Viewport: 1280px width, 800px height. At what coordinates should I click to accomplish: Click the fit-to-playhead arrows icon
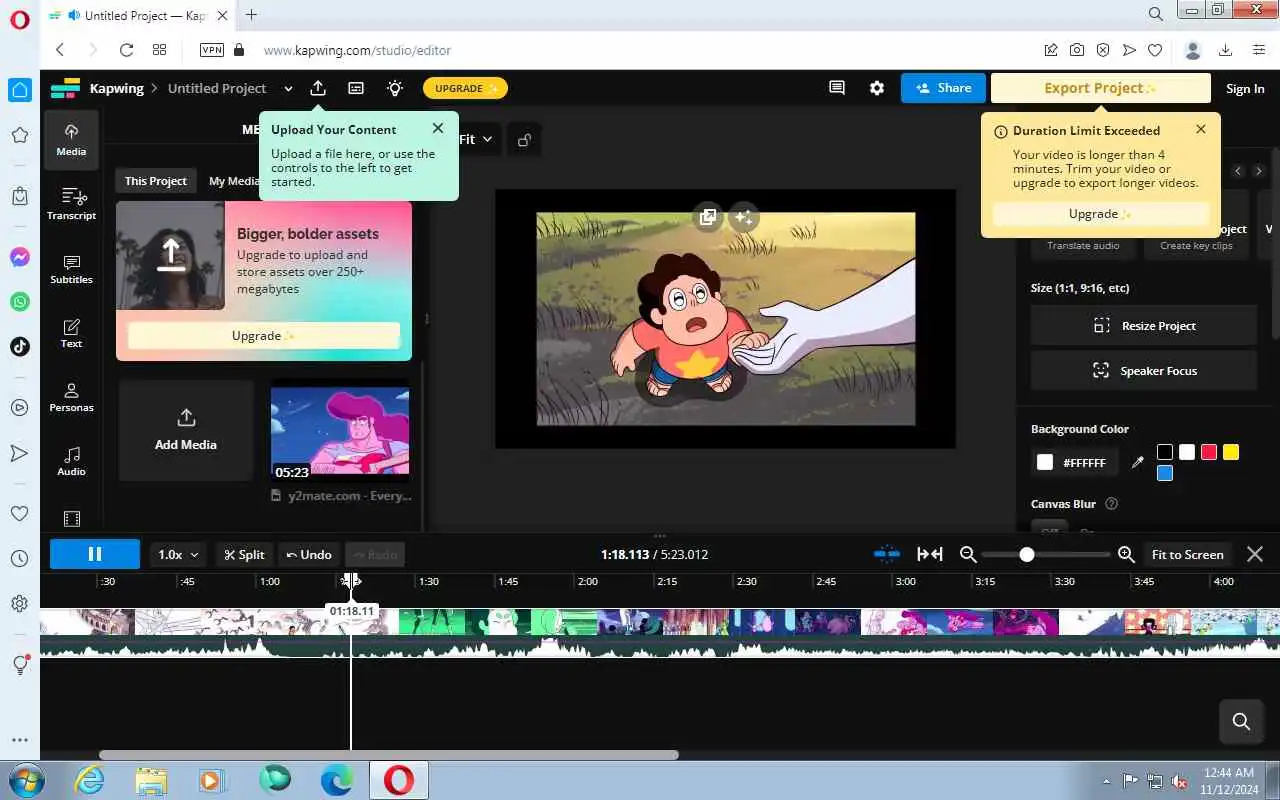pos(930,554)
